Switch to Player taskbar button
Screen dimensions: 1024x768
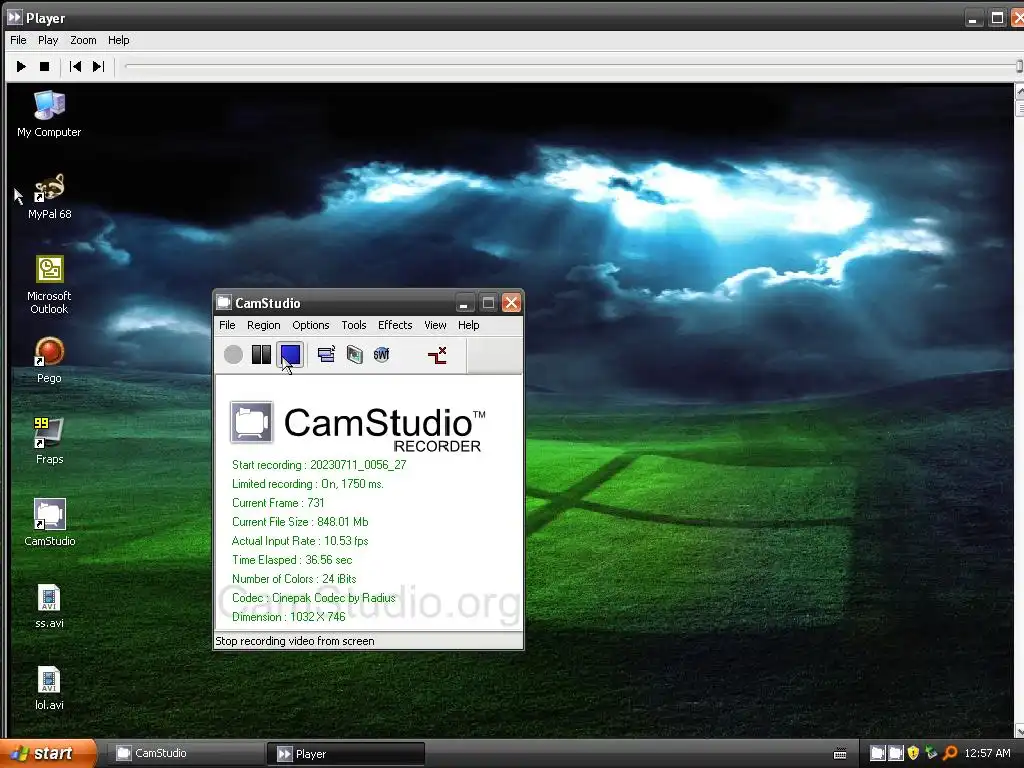click(345, 754)
